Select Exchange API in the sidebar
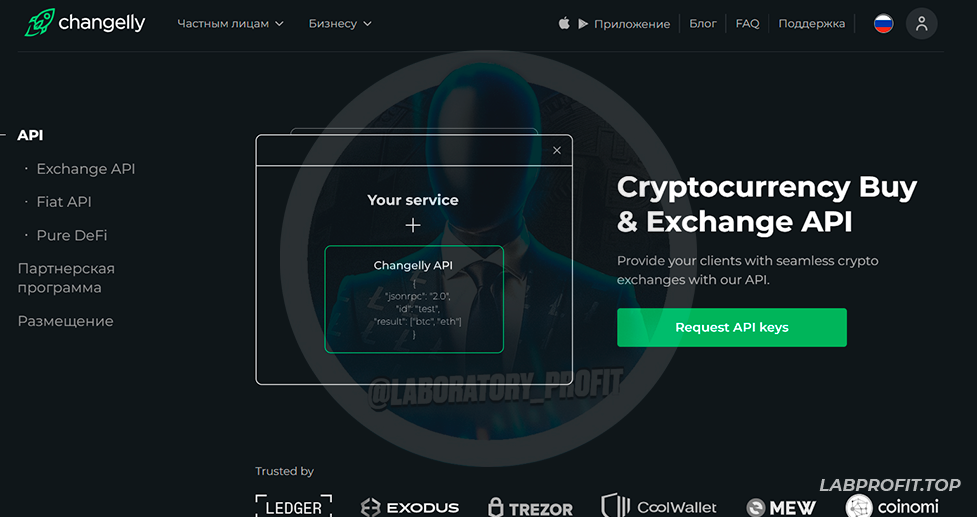 coord(85,169)
